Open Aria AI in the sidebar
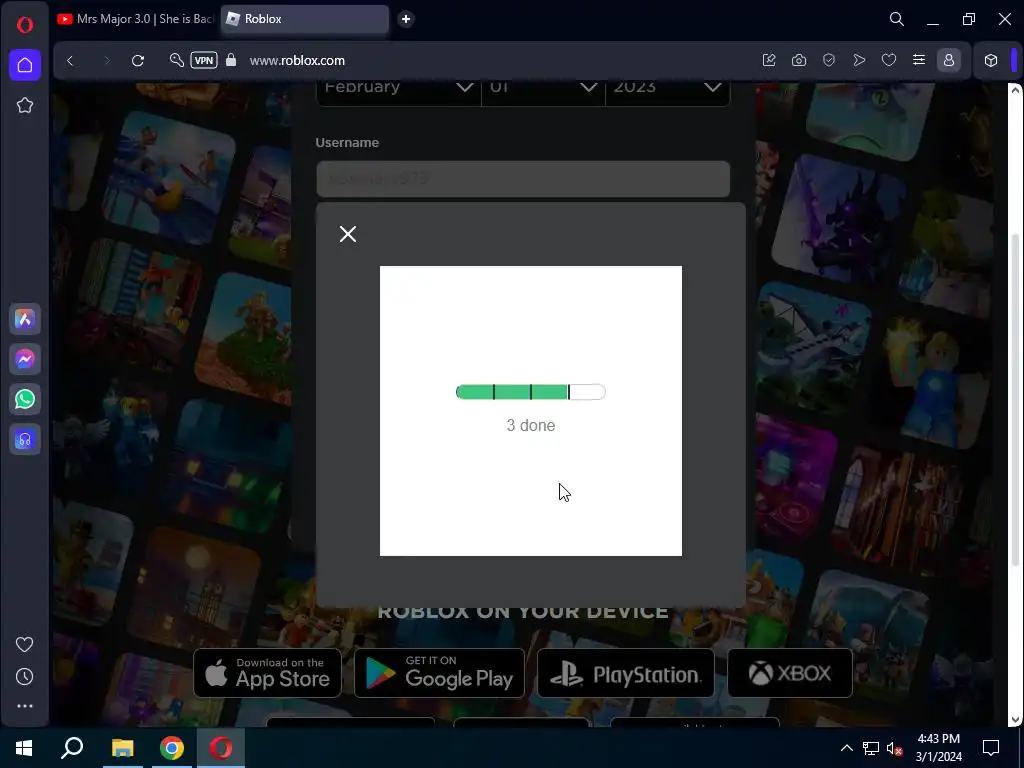Screen dimensions: 1024x768 25,319
